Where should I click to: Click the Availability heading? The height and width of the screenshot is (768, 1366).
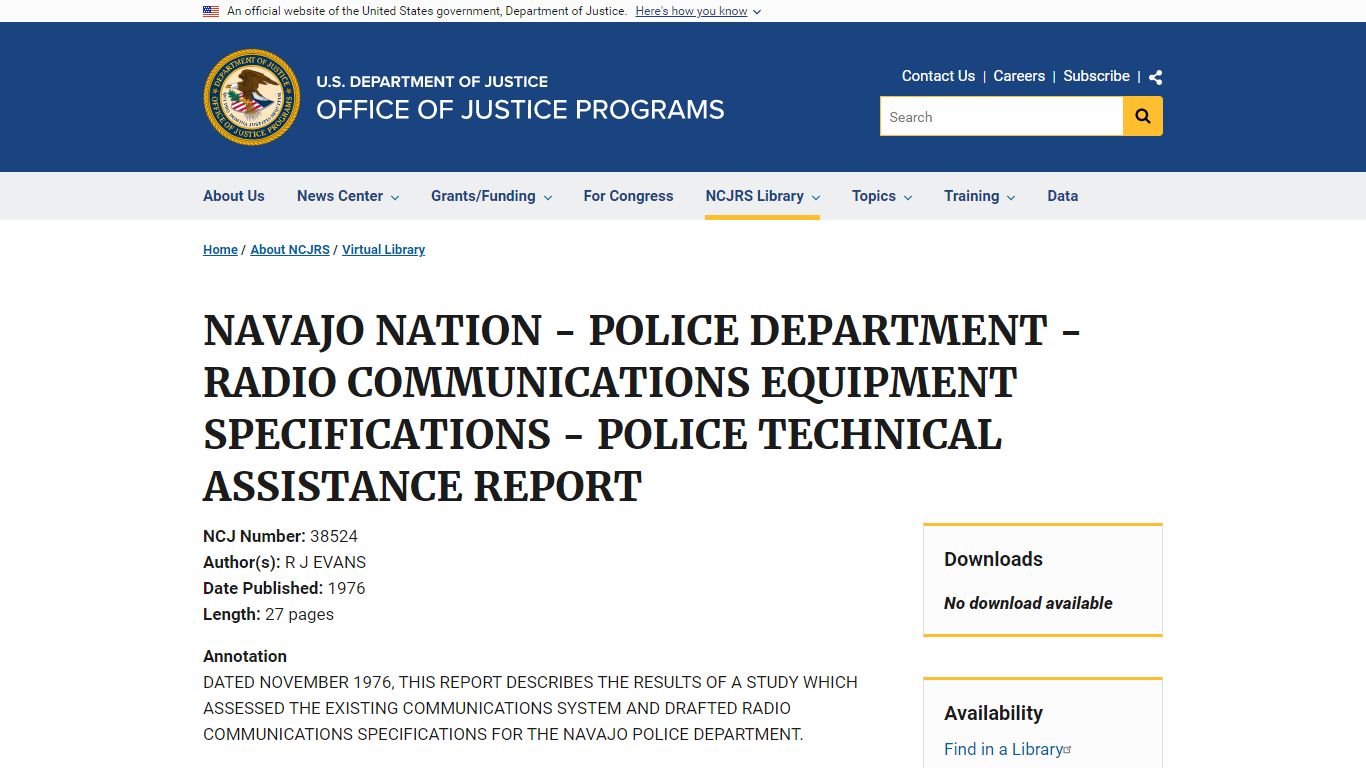(993, 713)
